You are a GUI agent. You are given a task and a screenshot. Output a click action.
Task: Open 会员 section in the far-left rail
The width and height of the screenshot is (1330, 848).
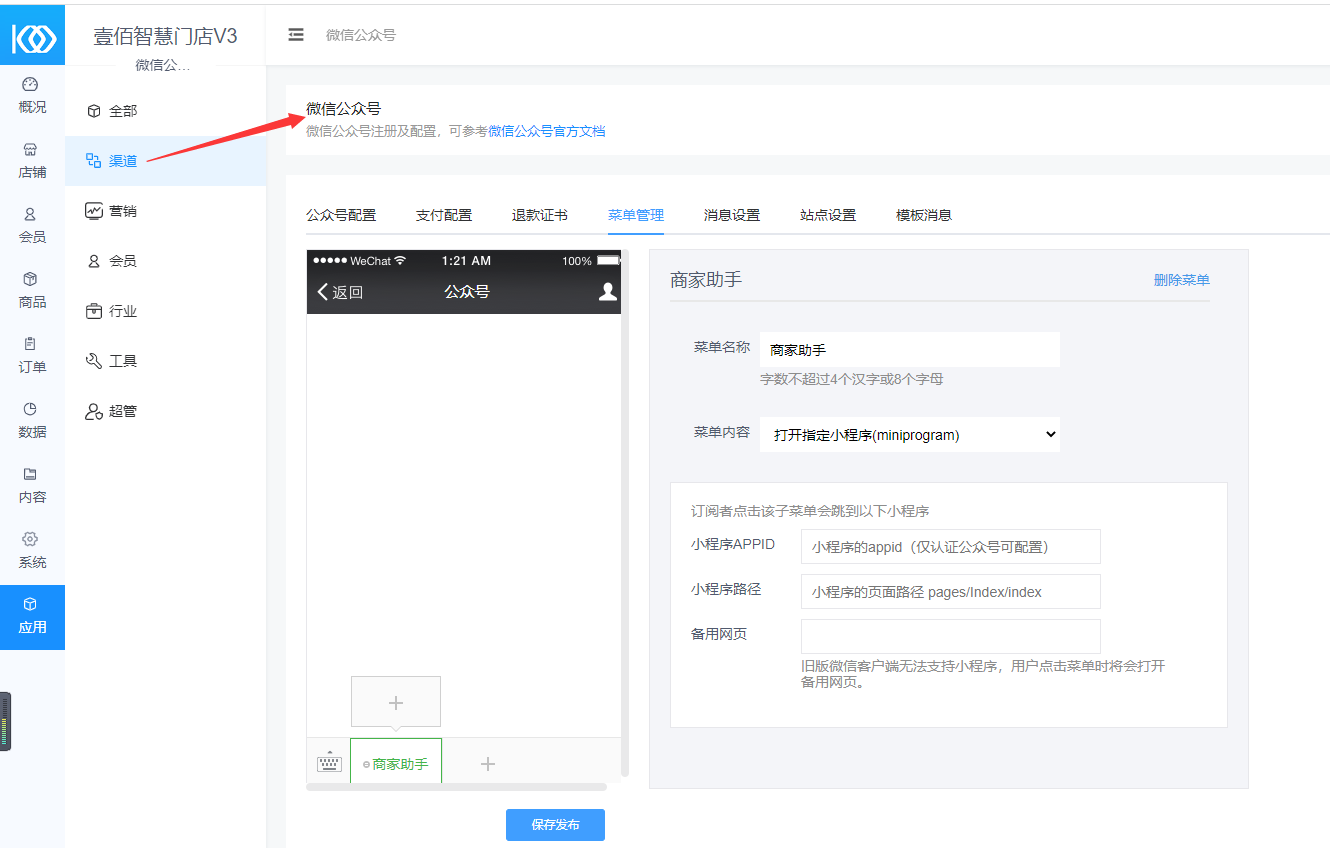click(x=32, y=226)
